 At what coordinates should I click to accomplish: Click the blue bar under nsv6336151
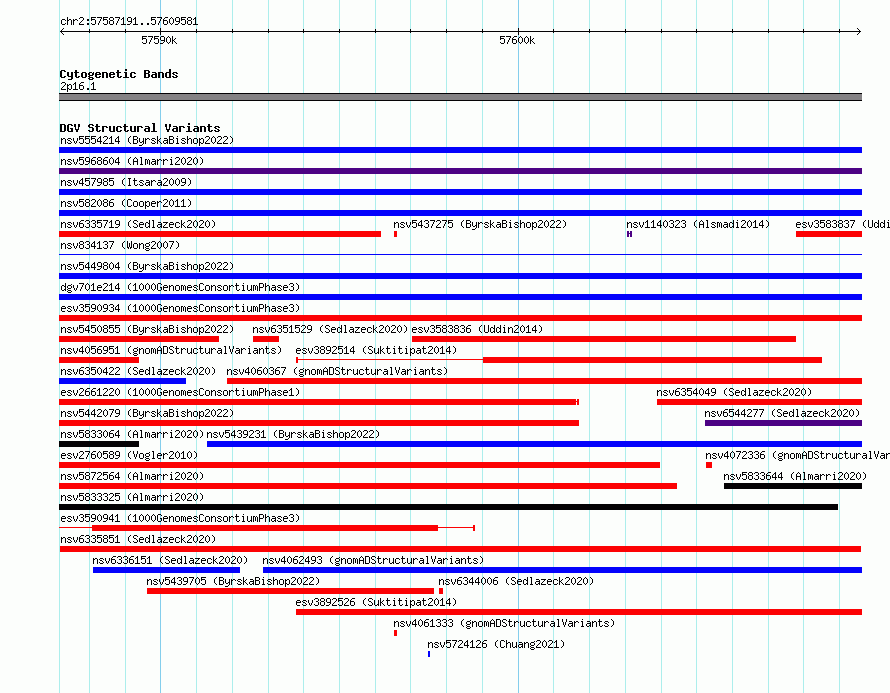pyautogui.click(x=166, y=570)
